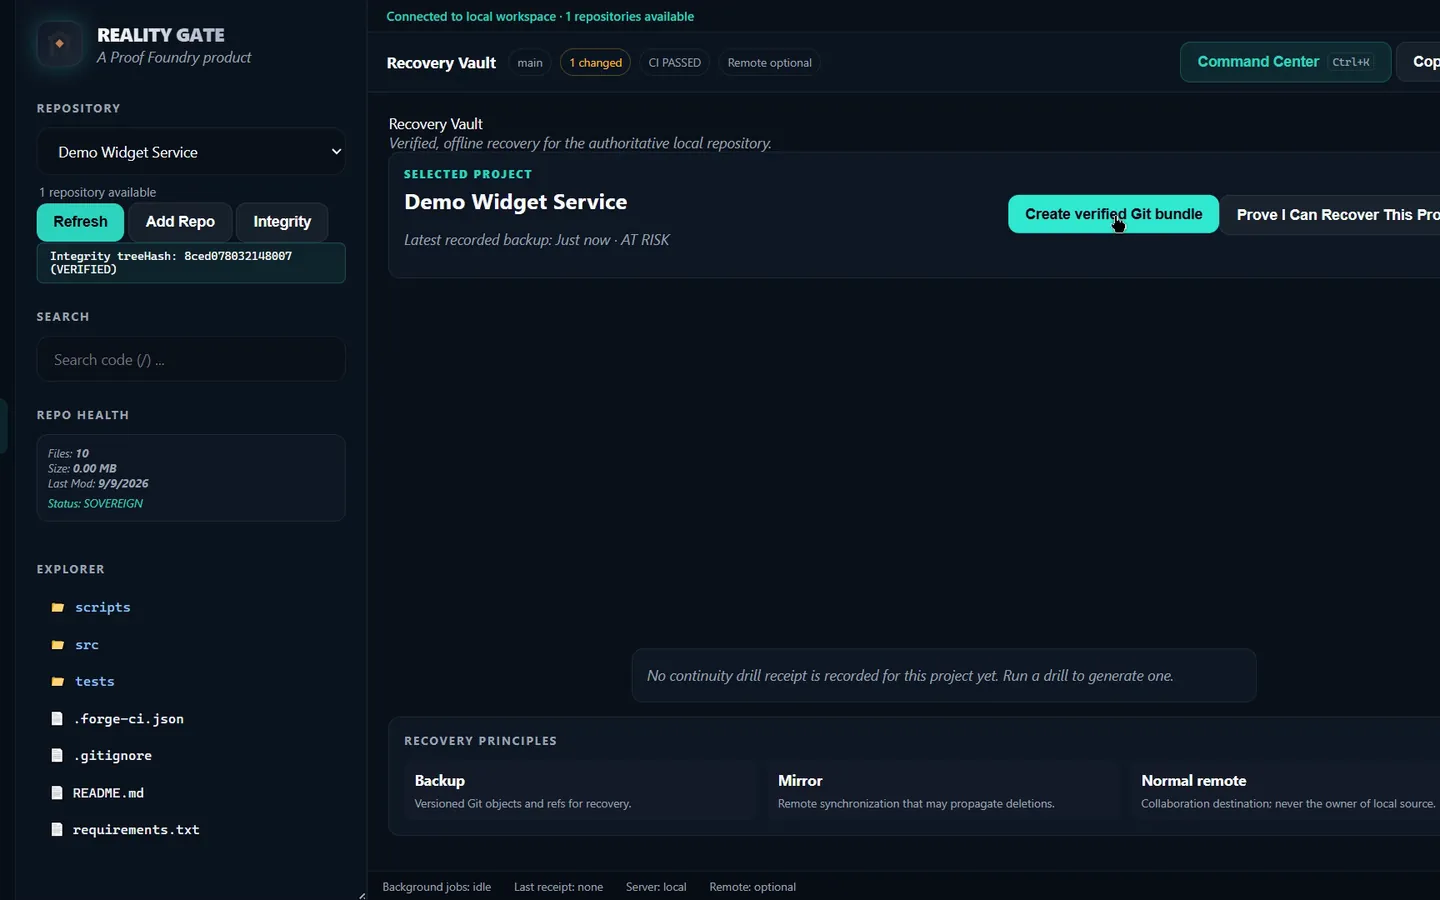Open .forge-ci.json from the Explorer

click(x=128, y=719)
